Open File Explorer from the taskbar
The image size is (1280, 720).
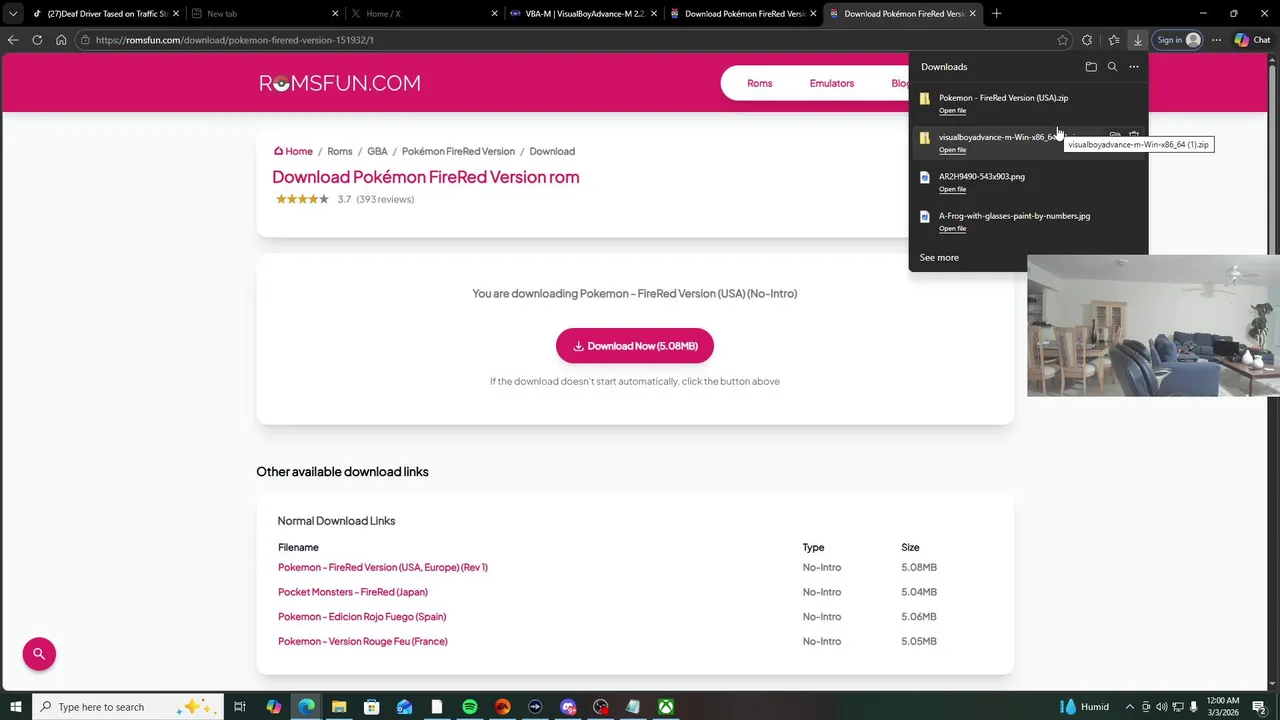click(x=339, y=707)
